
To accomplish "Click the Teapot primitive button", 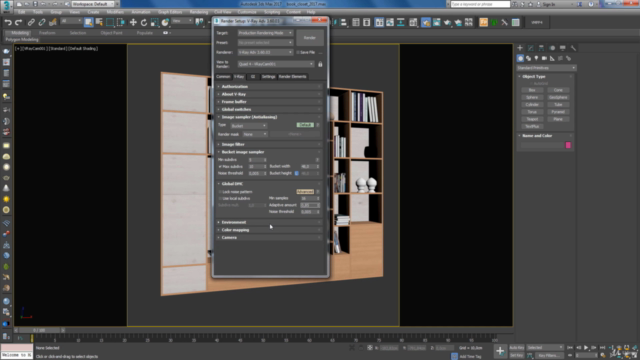I will (x=532, y=119).
